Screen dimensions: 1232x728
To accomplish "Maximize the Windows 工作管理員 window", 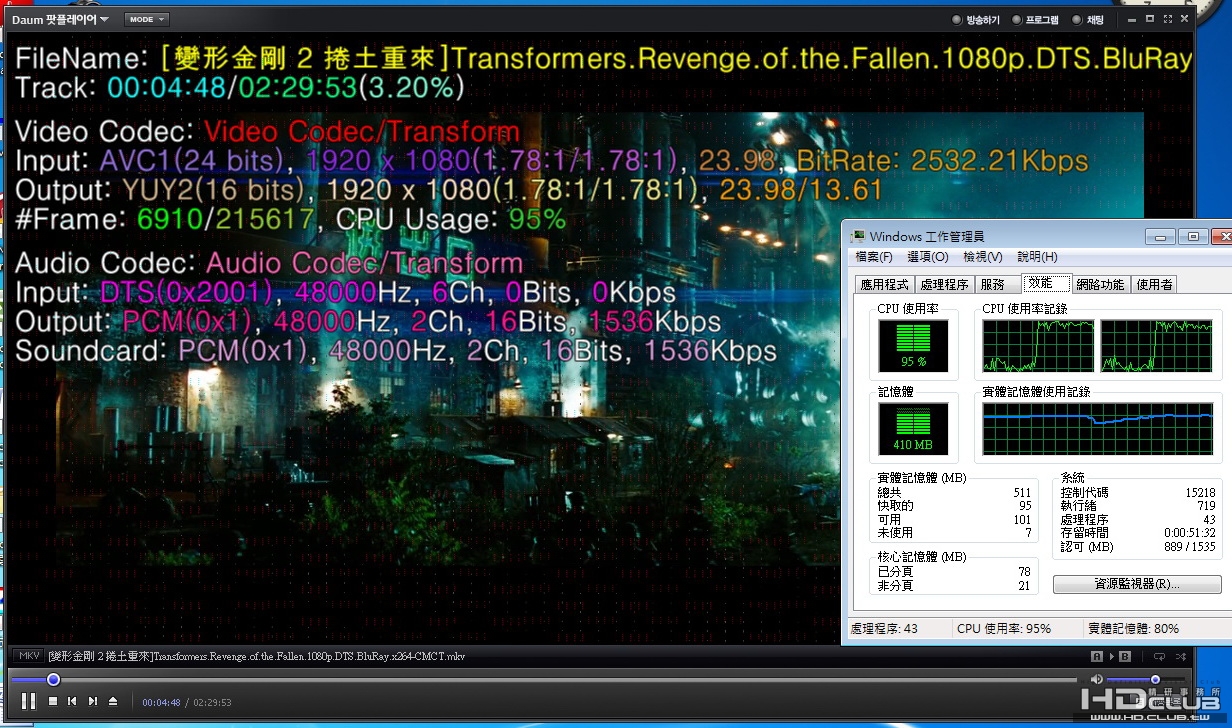I will coord(1192,237).
